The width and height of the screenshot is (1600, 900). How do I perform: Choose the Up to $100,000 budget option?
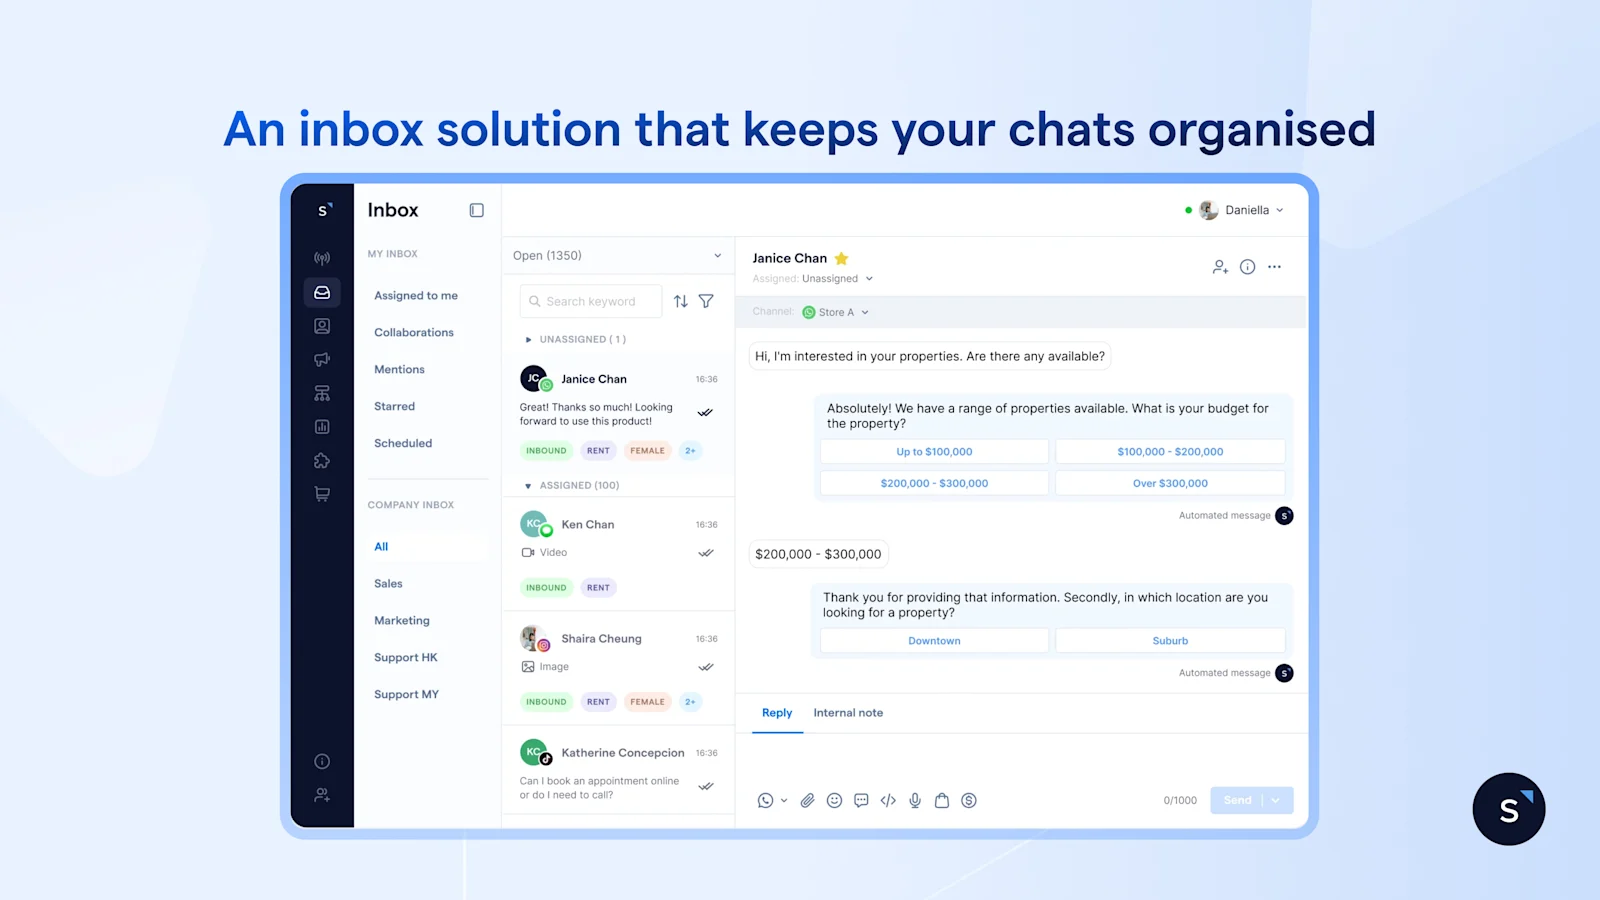click(933, 451)
